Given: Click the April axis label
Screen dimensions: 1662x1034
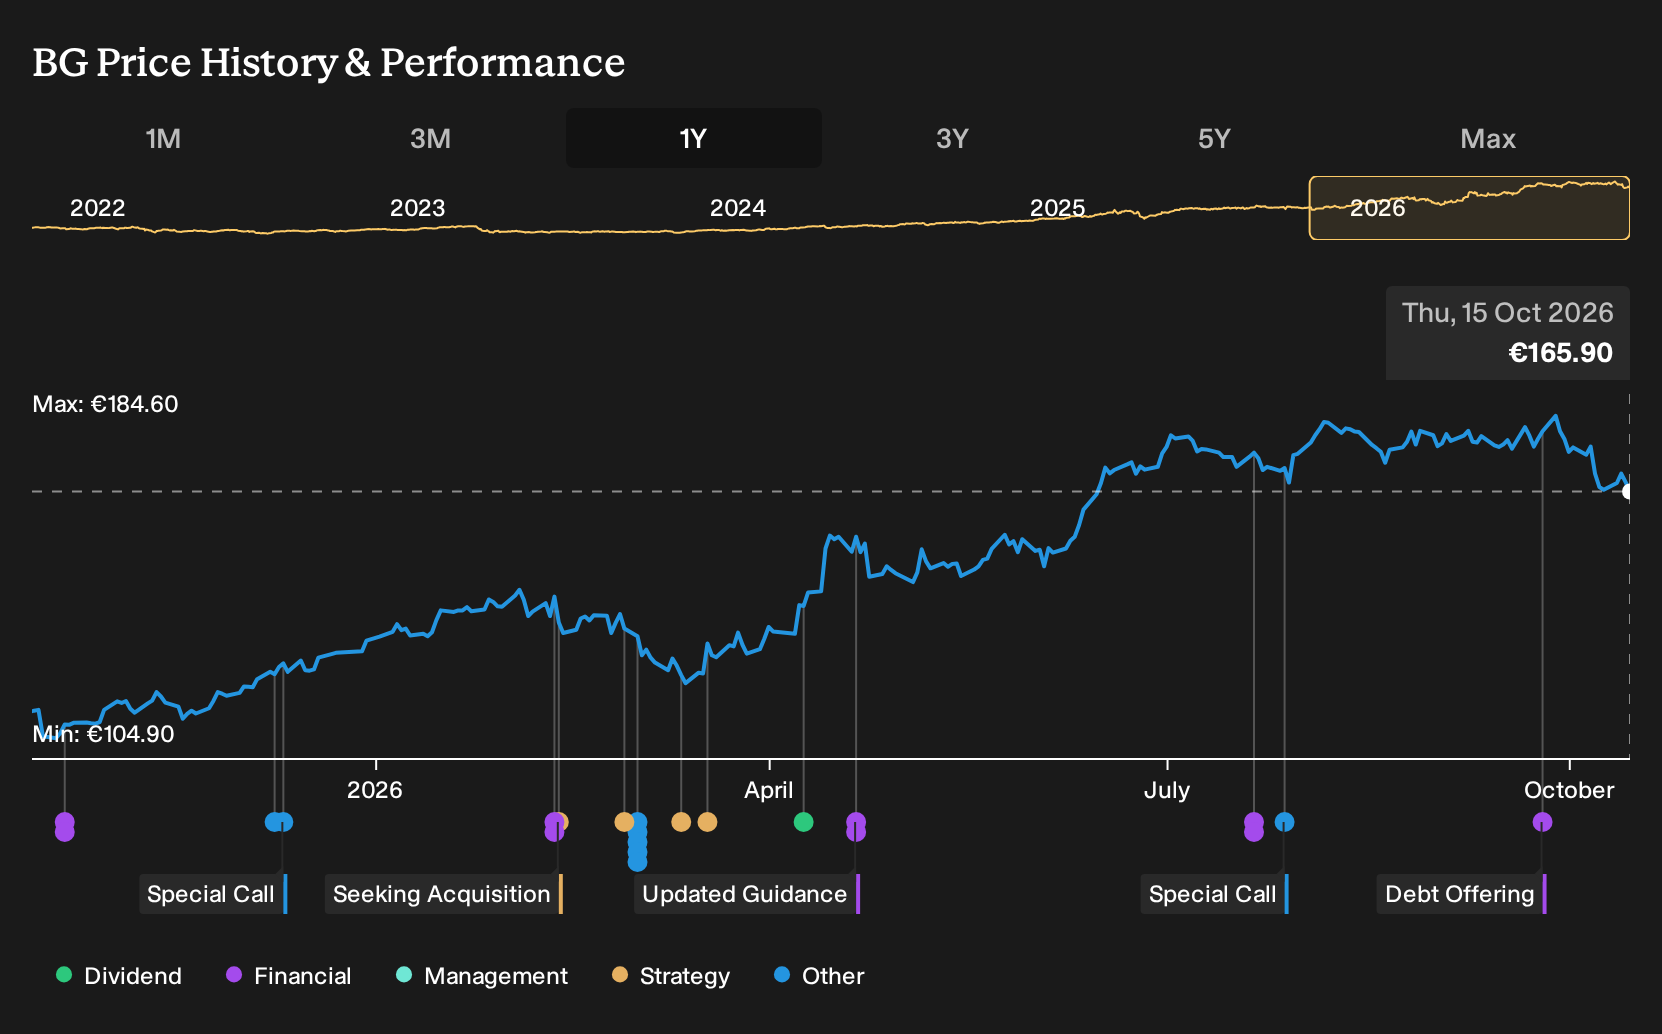Looking at the screenshot, I should pos(768,790).
